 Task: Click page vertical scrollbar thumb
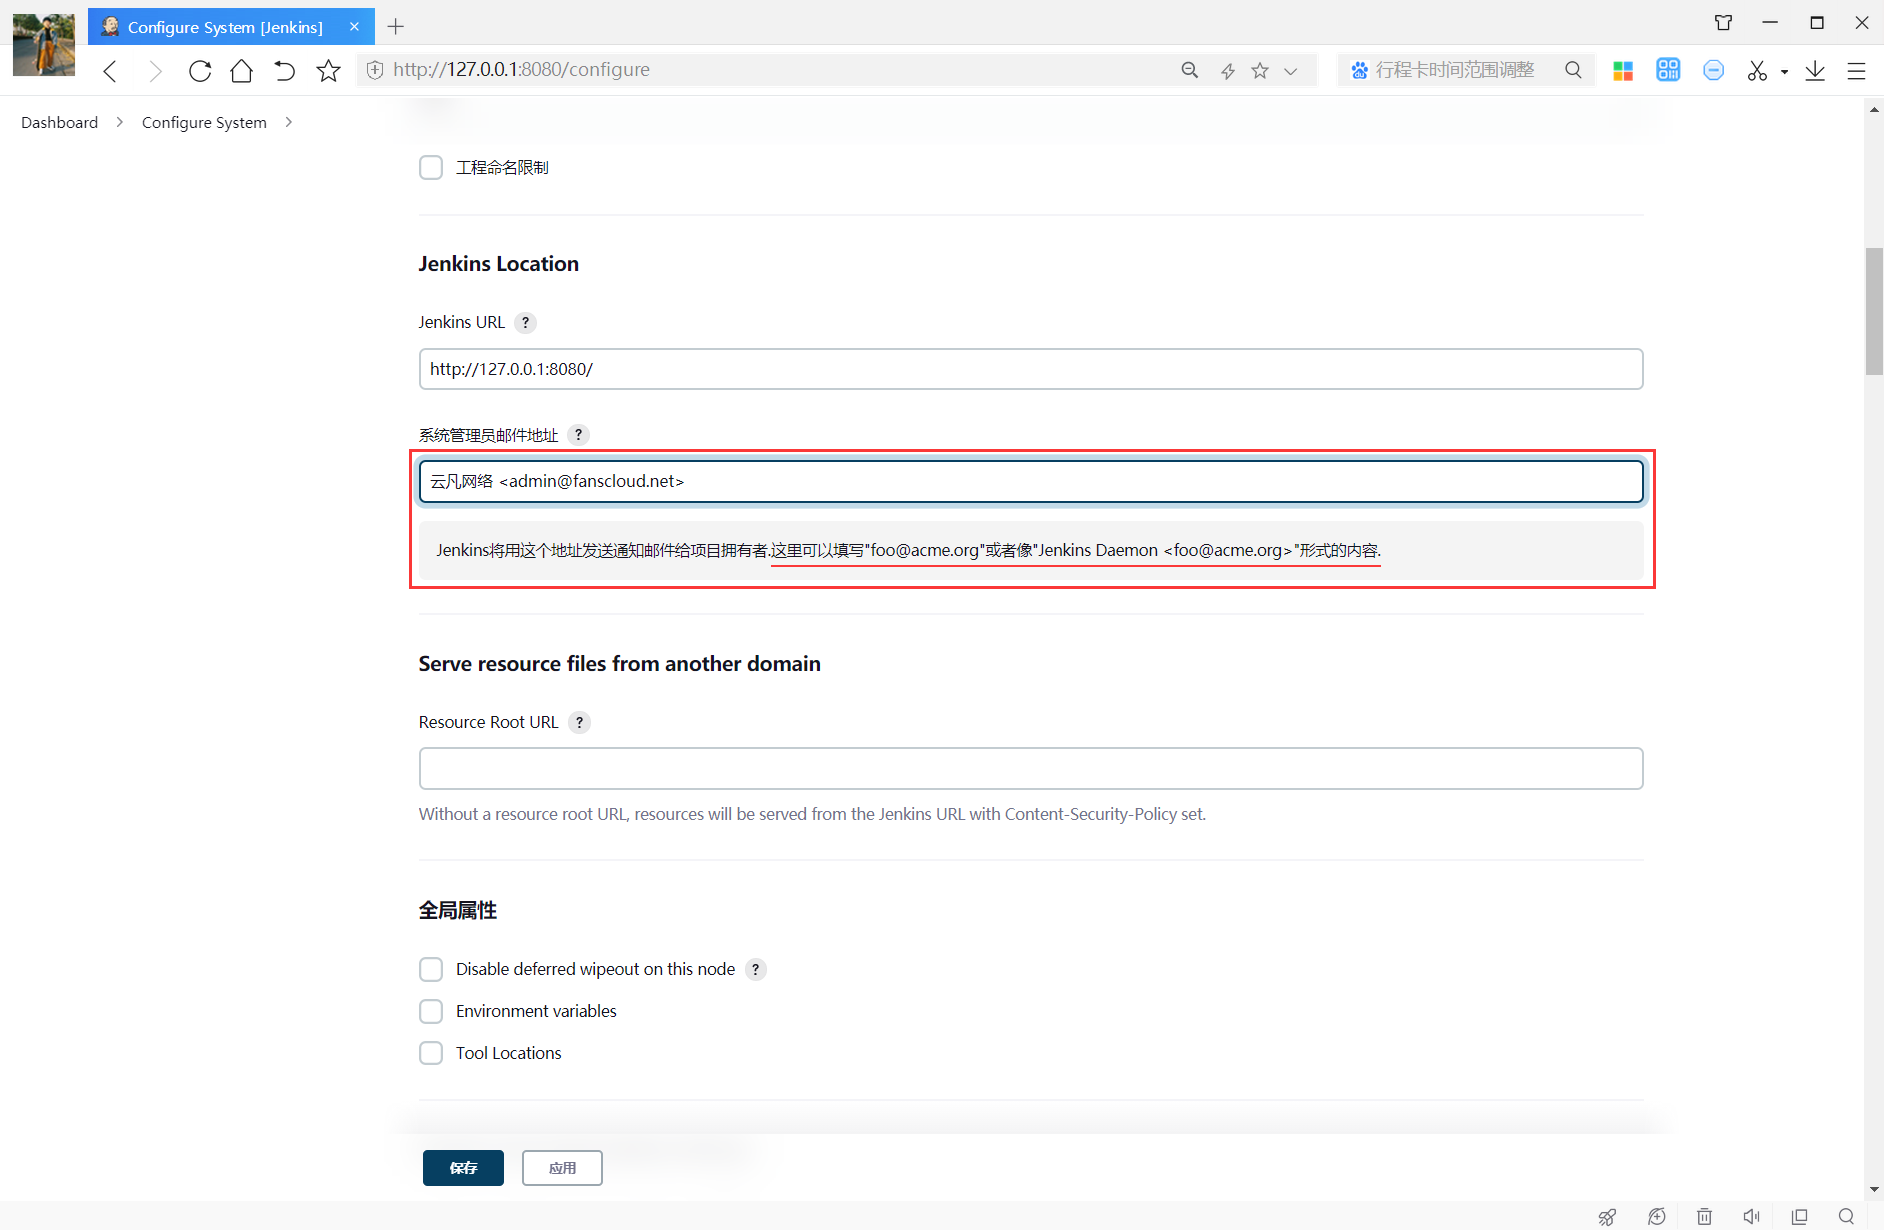(1874, 311)
